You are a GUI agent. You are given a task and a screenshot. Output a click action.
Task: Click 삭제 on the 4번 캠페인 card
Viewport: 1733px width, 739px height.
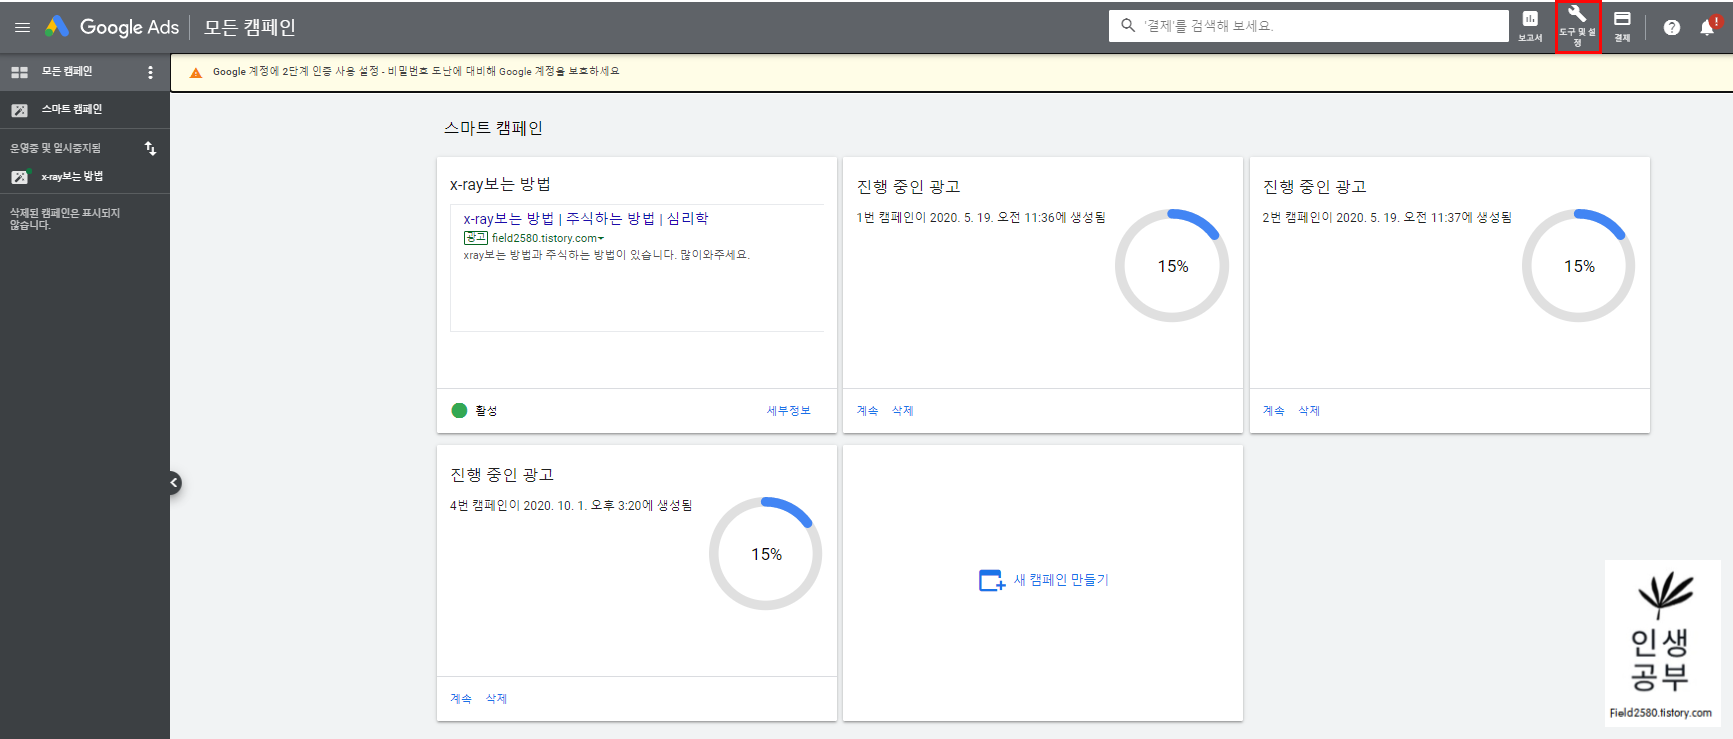tap(496, 698)
